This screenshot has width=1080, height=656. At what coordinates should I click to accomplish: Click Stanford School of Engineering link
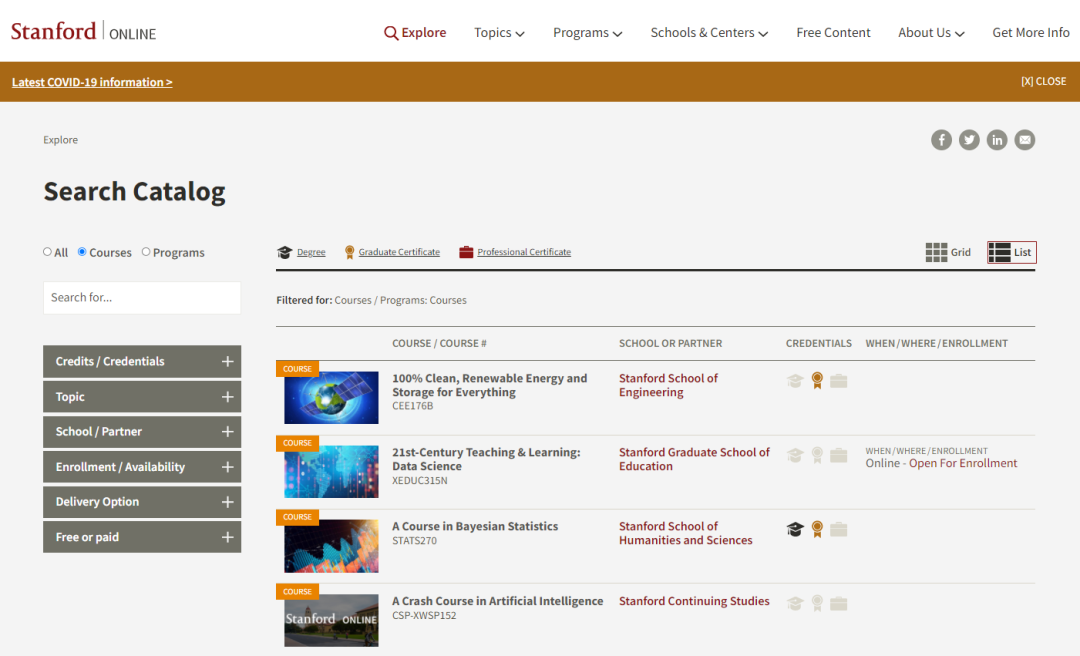pyautogui.click(x=668, y=385)
